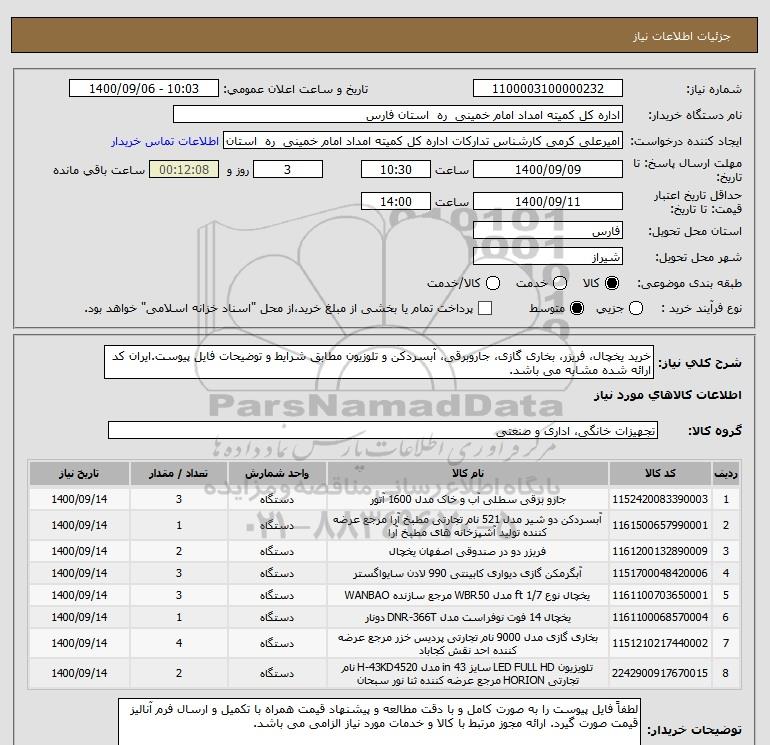The height and width of the screenshot is (745, 770).
Task: Click product code 1152420083390003
Action: pyautogui.click(x=660, y=499)
